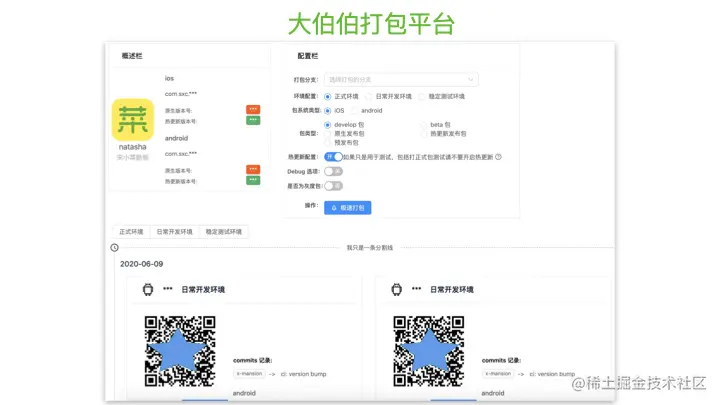Choose the beta 包 package type
Screen dimensions: 720x405
(x=423, y=125)
